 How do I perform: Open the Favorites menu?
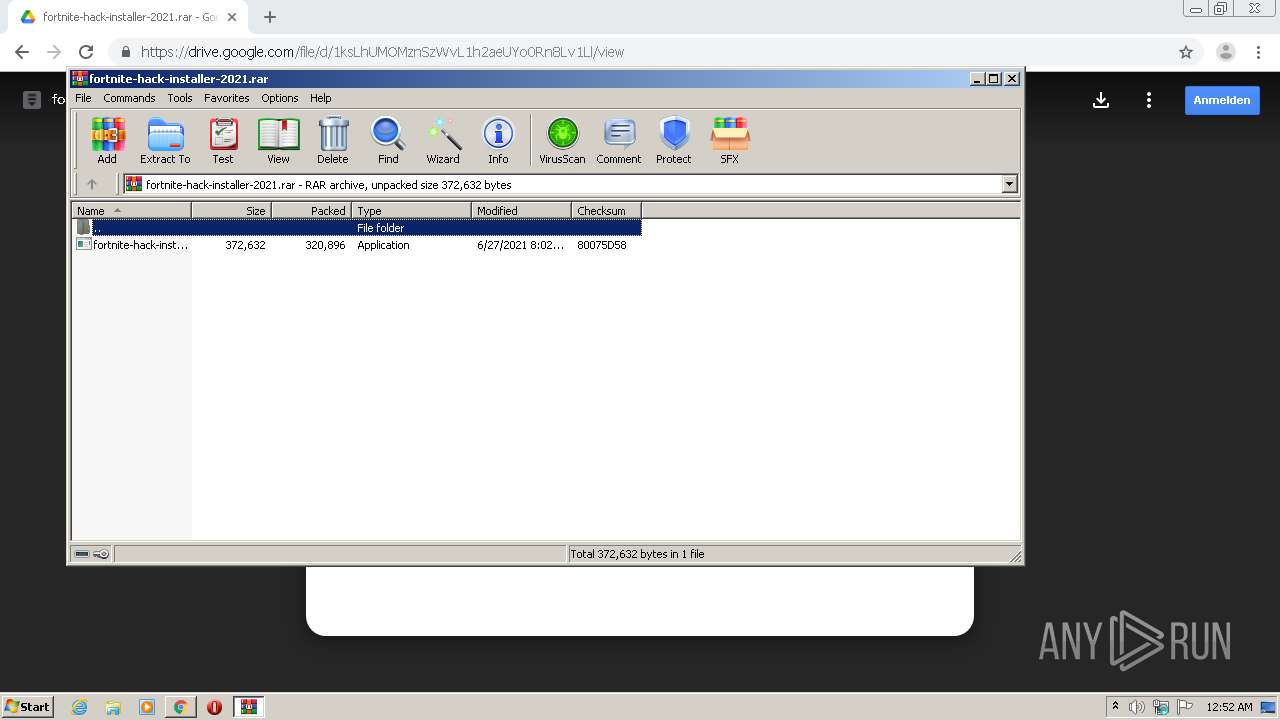pyautogui.click(x=227, y=98)
